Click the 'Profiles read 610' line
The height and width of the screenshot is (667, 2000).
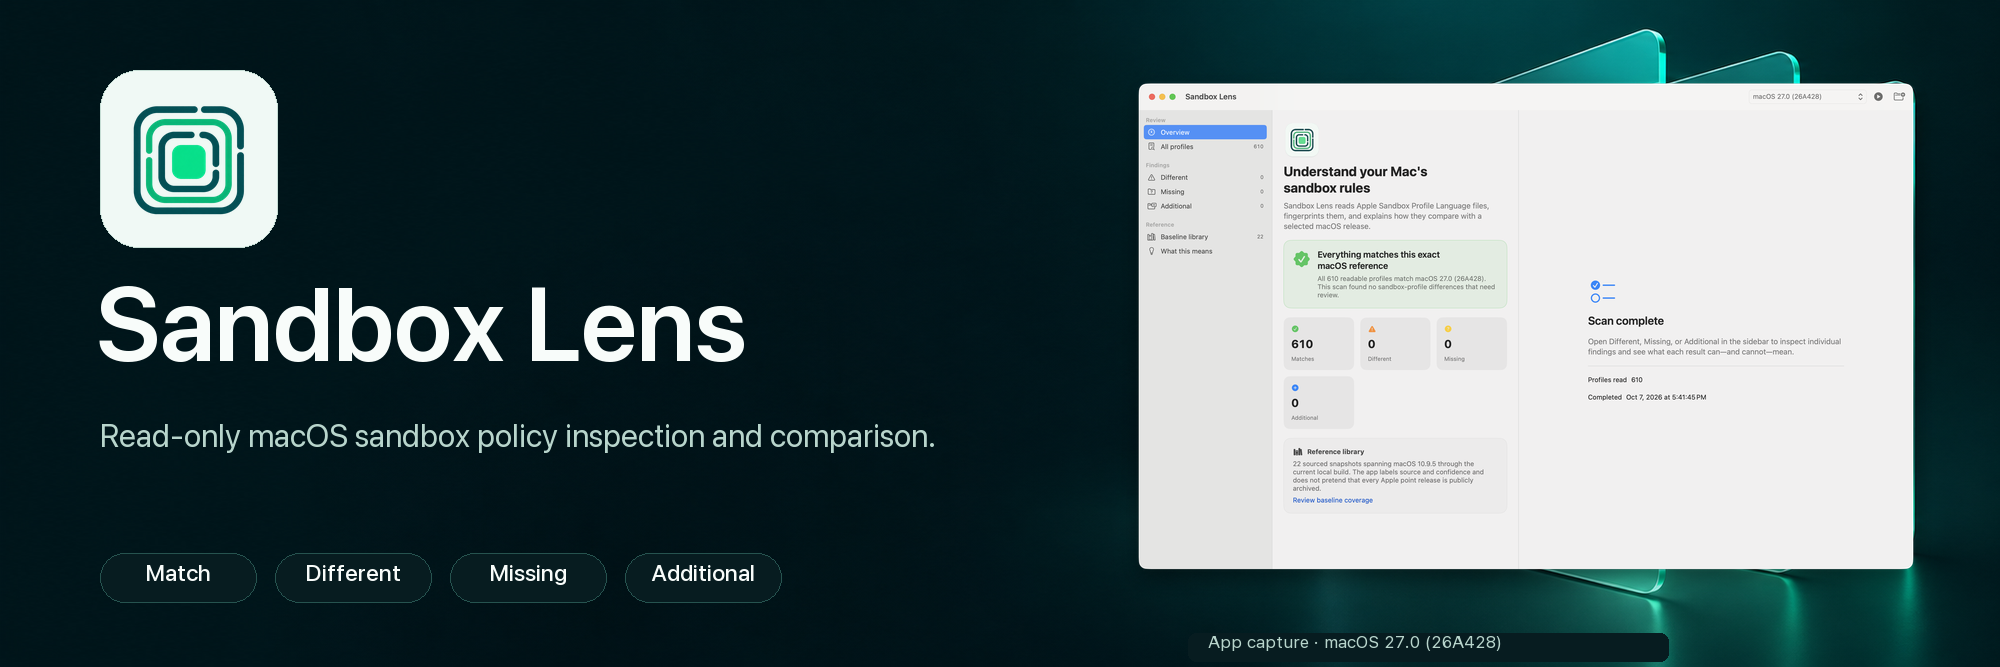tap(1615, 380)
